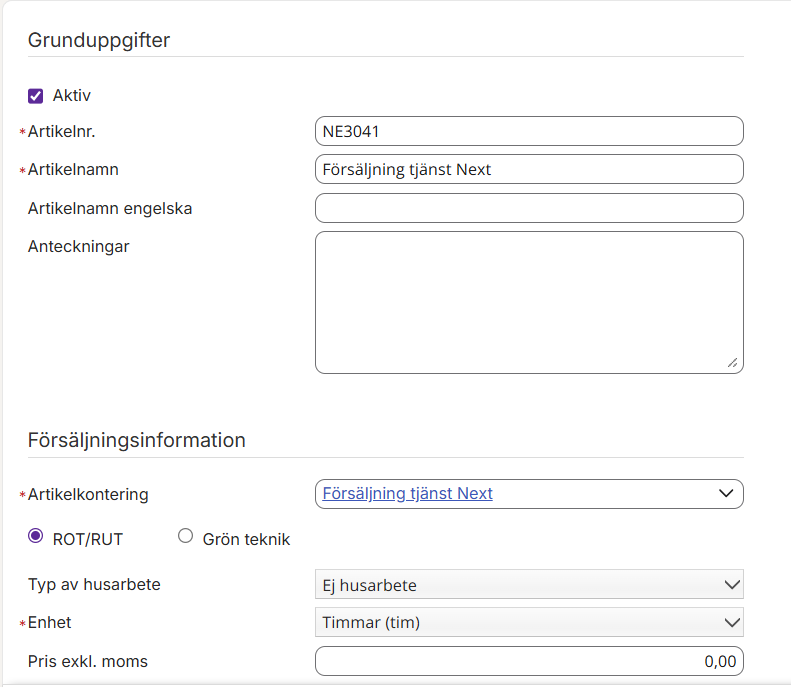This screenshot has height=687, width=791.
Task: Click the Pris exkl. moms label
Action: 88,661
